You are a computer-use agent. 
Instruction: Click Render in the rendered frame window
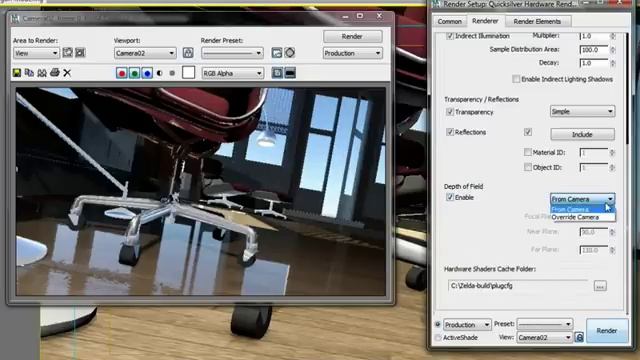pyautogui.click(x=352, y=36)
